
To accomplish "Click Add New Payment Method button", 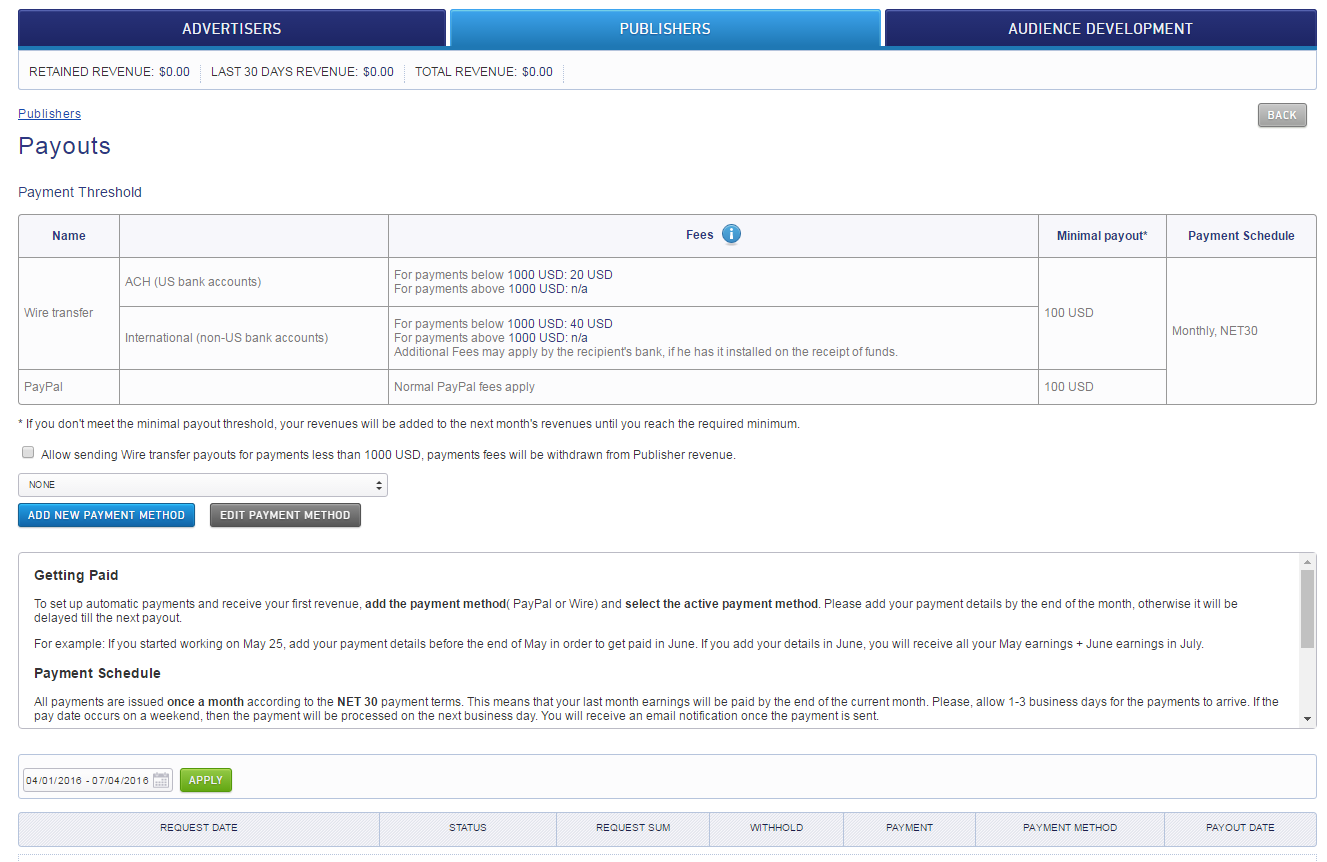I will [x=106, y=515].
